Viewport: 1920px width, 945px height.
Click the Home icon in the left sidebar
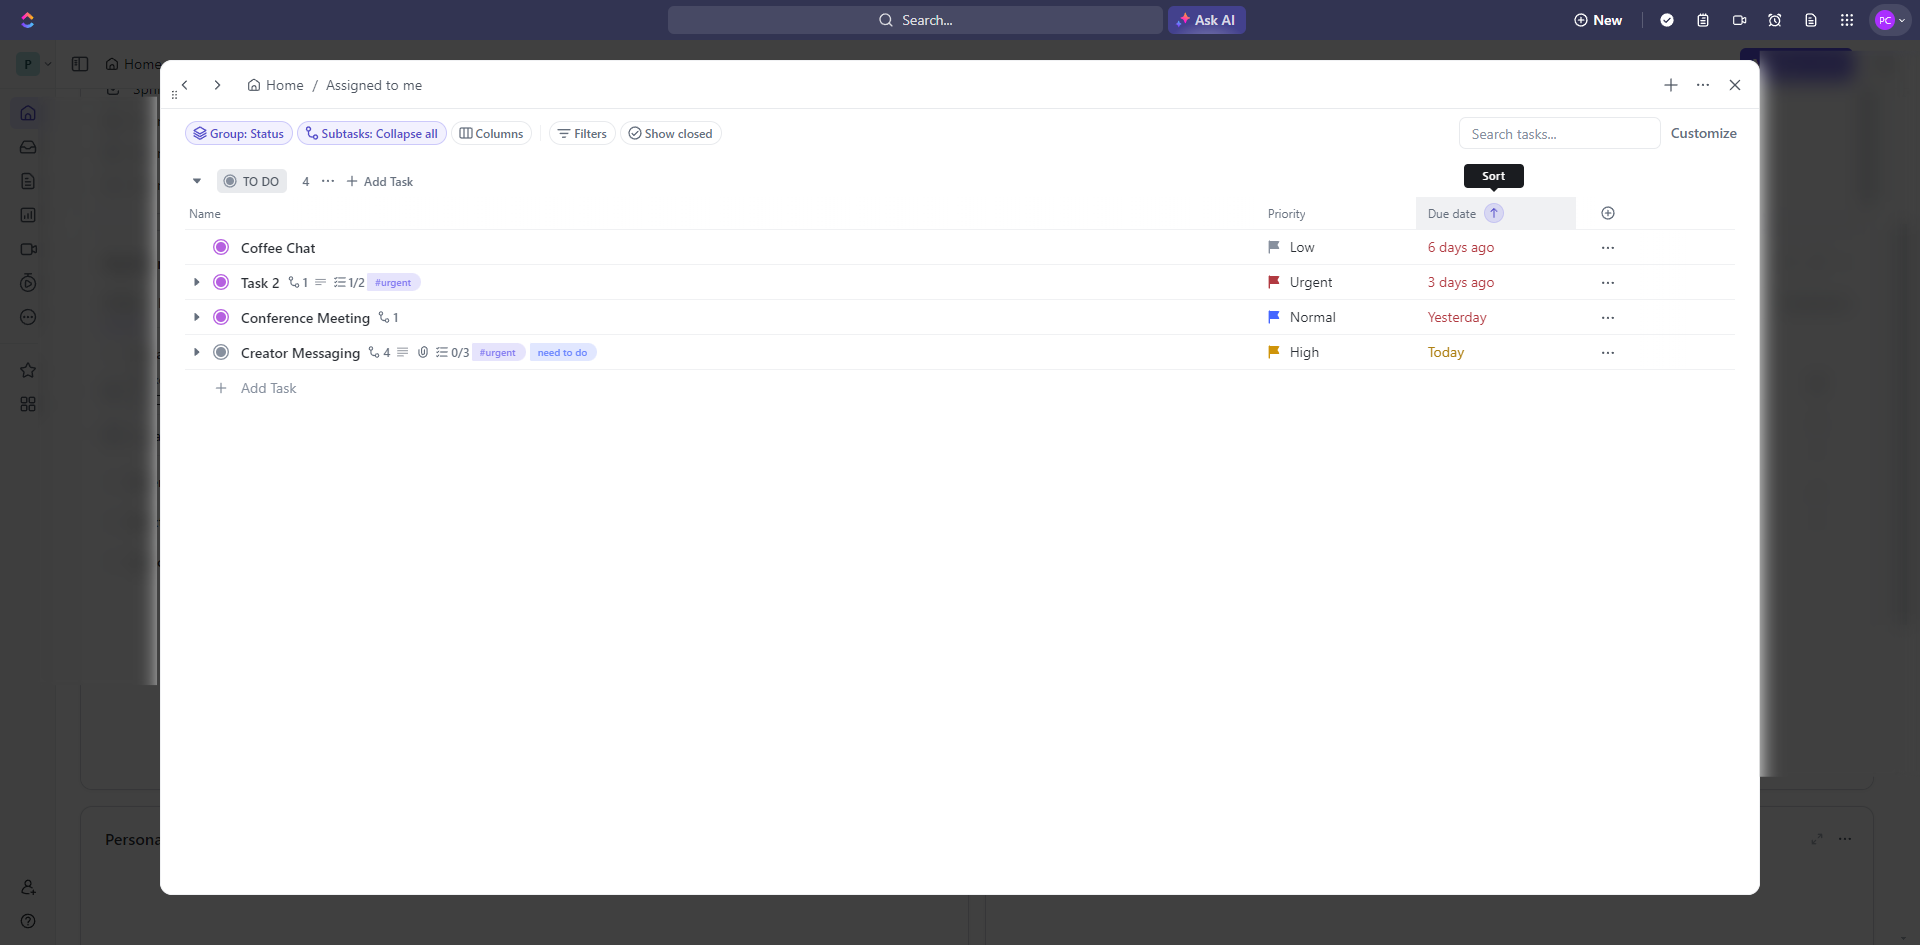tap(28, 113)
